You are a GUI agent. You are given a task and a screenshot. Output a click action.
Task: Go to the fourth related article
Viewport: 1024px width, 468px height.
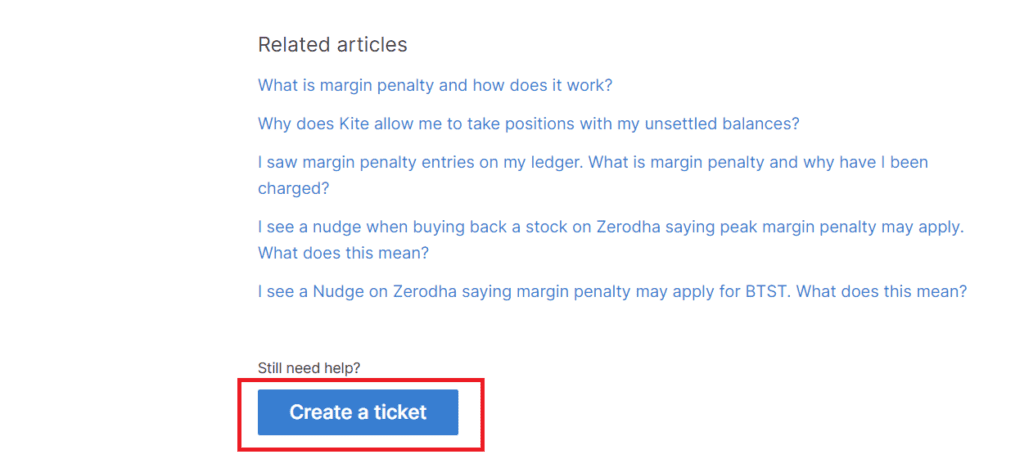pyautogui.click(x=610, y=227)
